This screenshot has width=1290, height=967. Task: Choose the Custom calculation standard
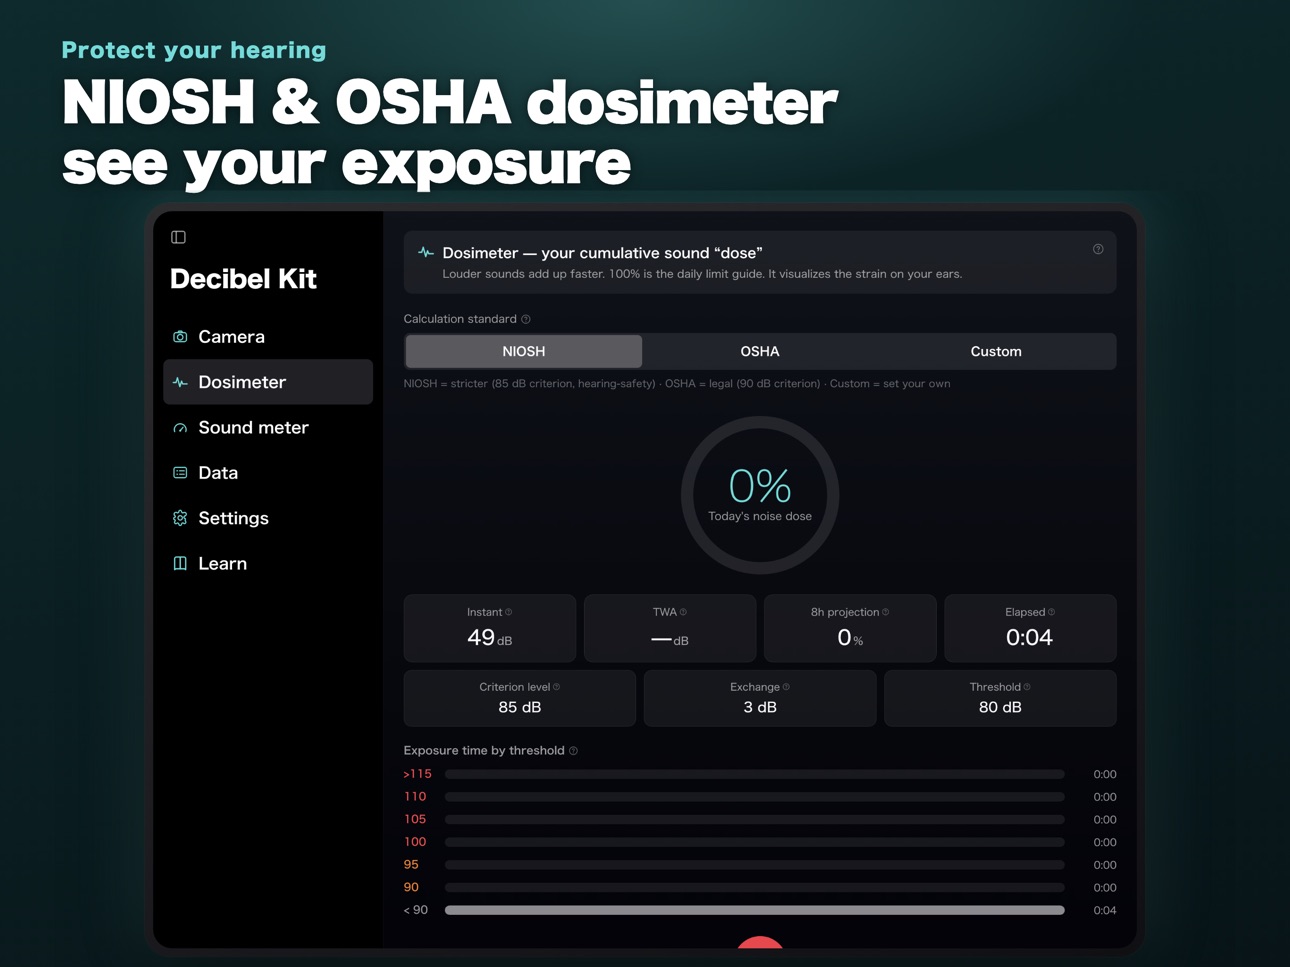(x=996, y=351)
